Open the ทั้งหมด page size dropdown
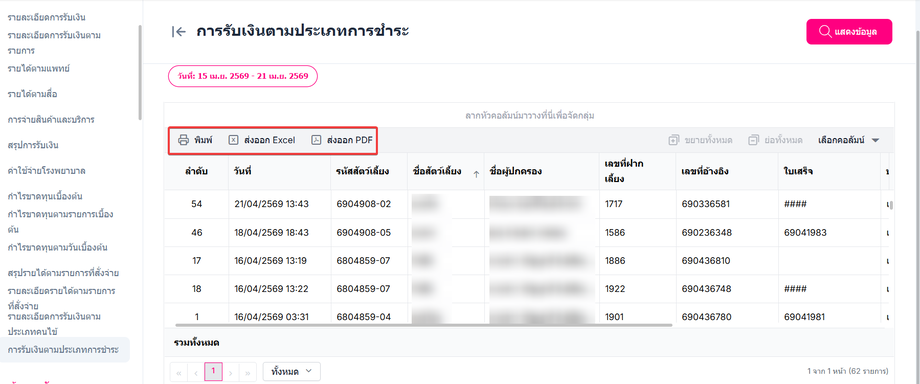Screen dimensions: 920x384 (292, 372)
